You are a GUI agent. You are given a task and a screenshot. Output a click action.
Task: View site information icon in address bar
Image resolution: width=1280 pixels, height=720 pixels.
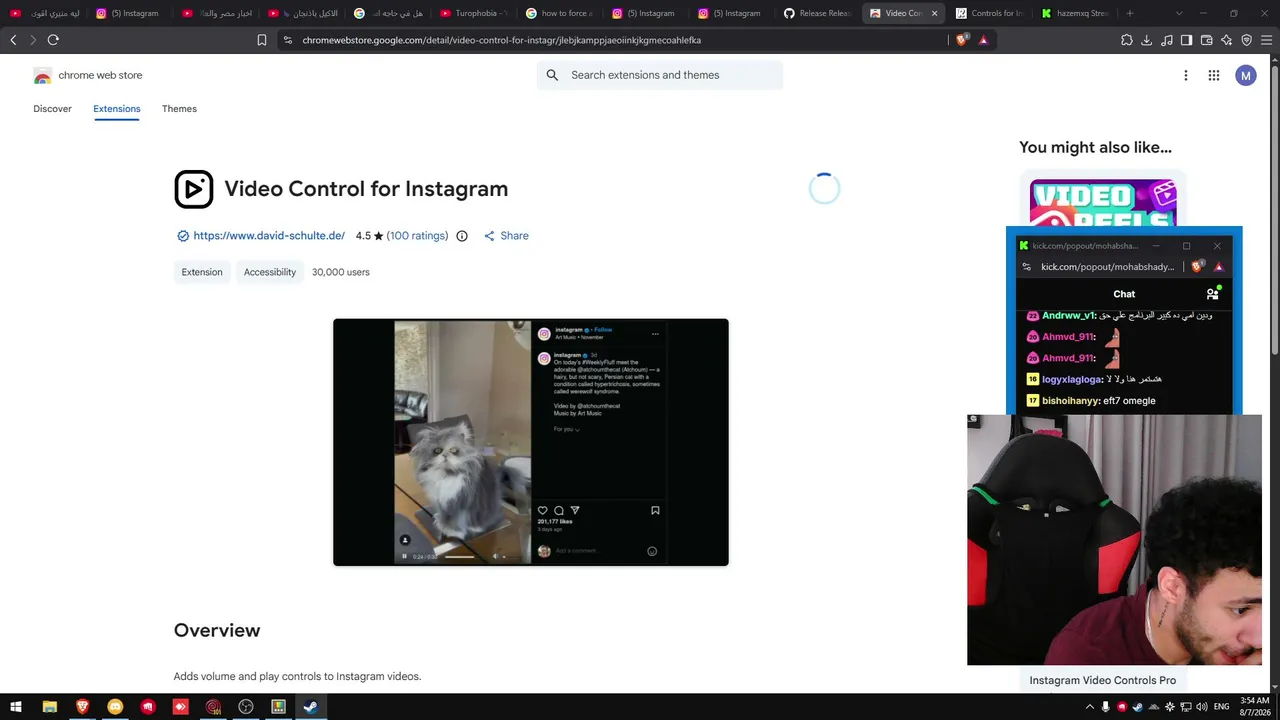coord(288,40)
